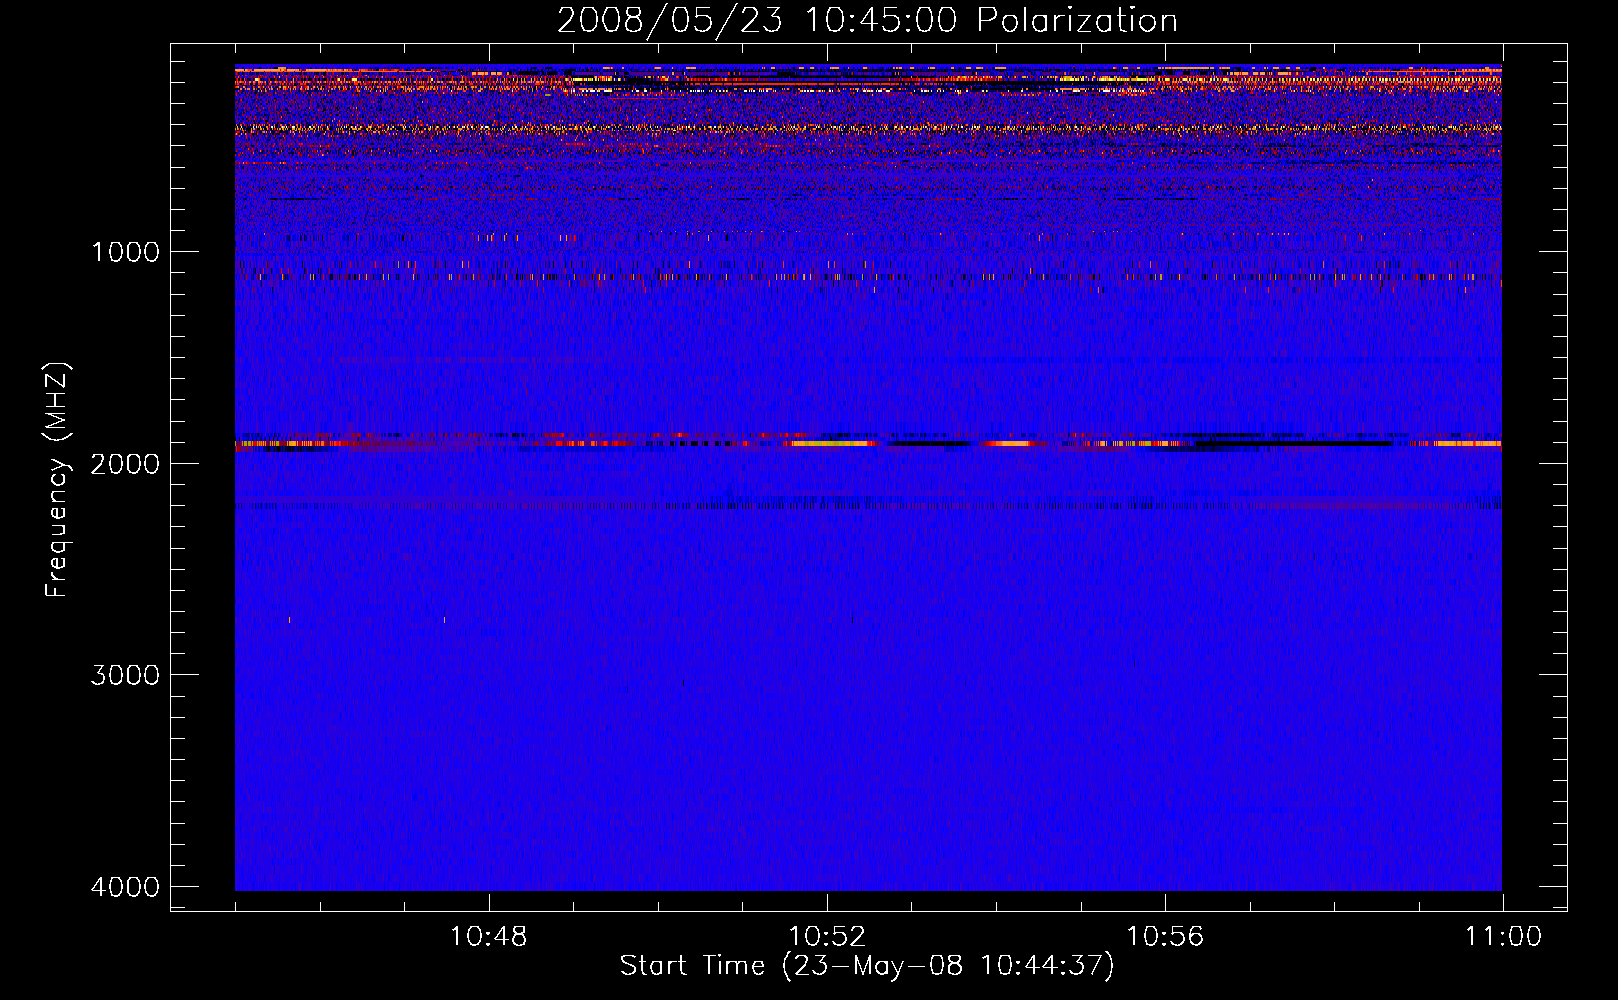Click the 4000 frequency tick label
The height and width of the screenshot is (1000, 1618).
[x=125, y=887]
